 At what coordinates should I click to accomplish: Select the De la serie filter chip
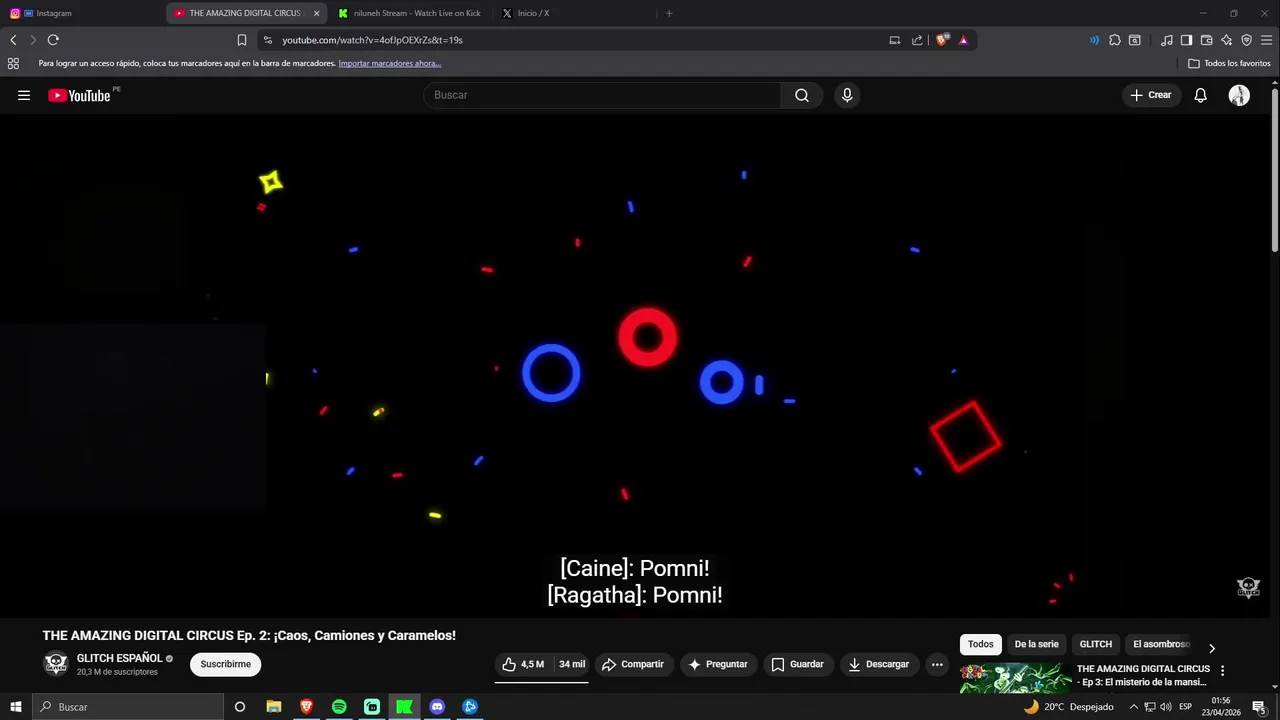[1036, 644]
